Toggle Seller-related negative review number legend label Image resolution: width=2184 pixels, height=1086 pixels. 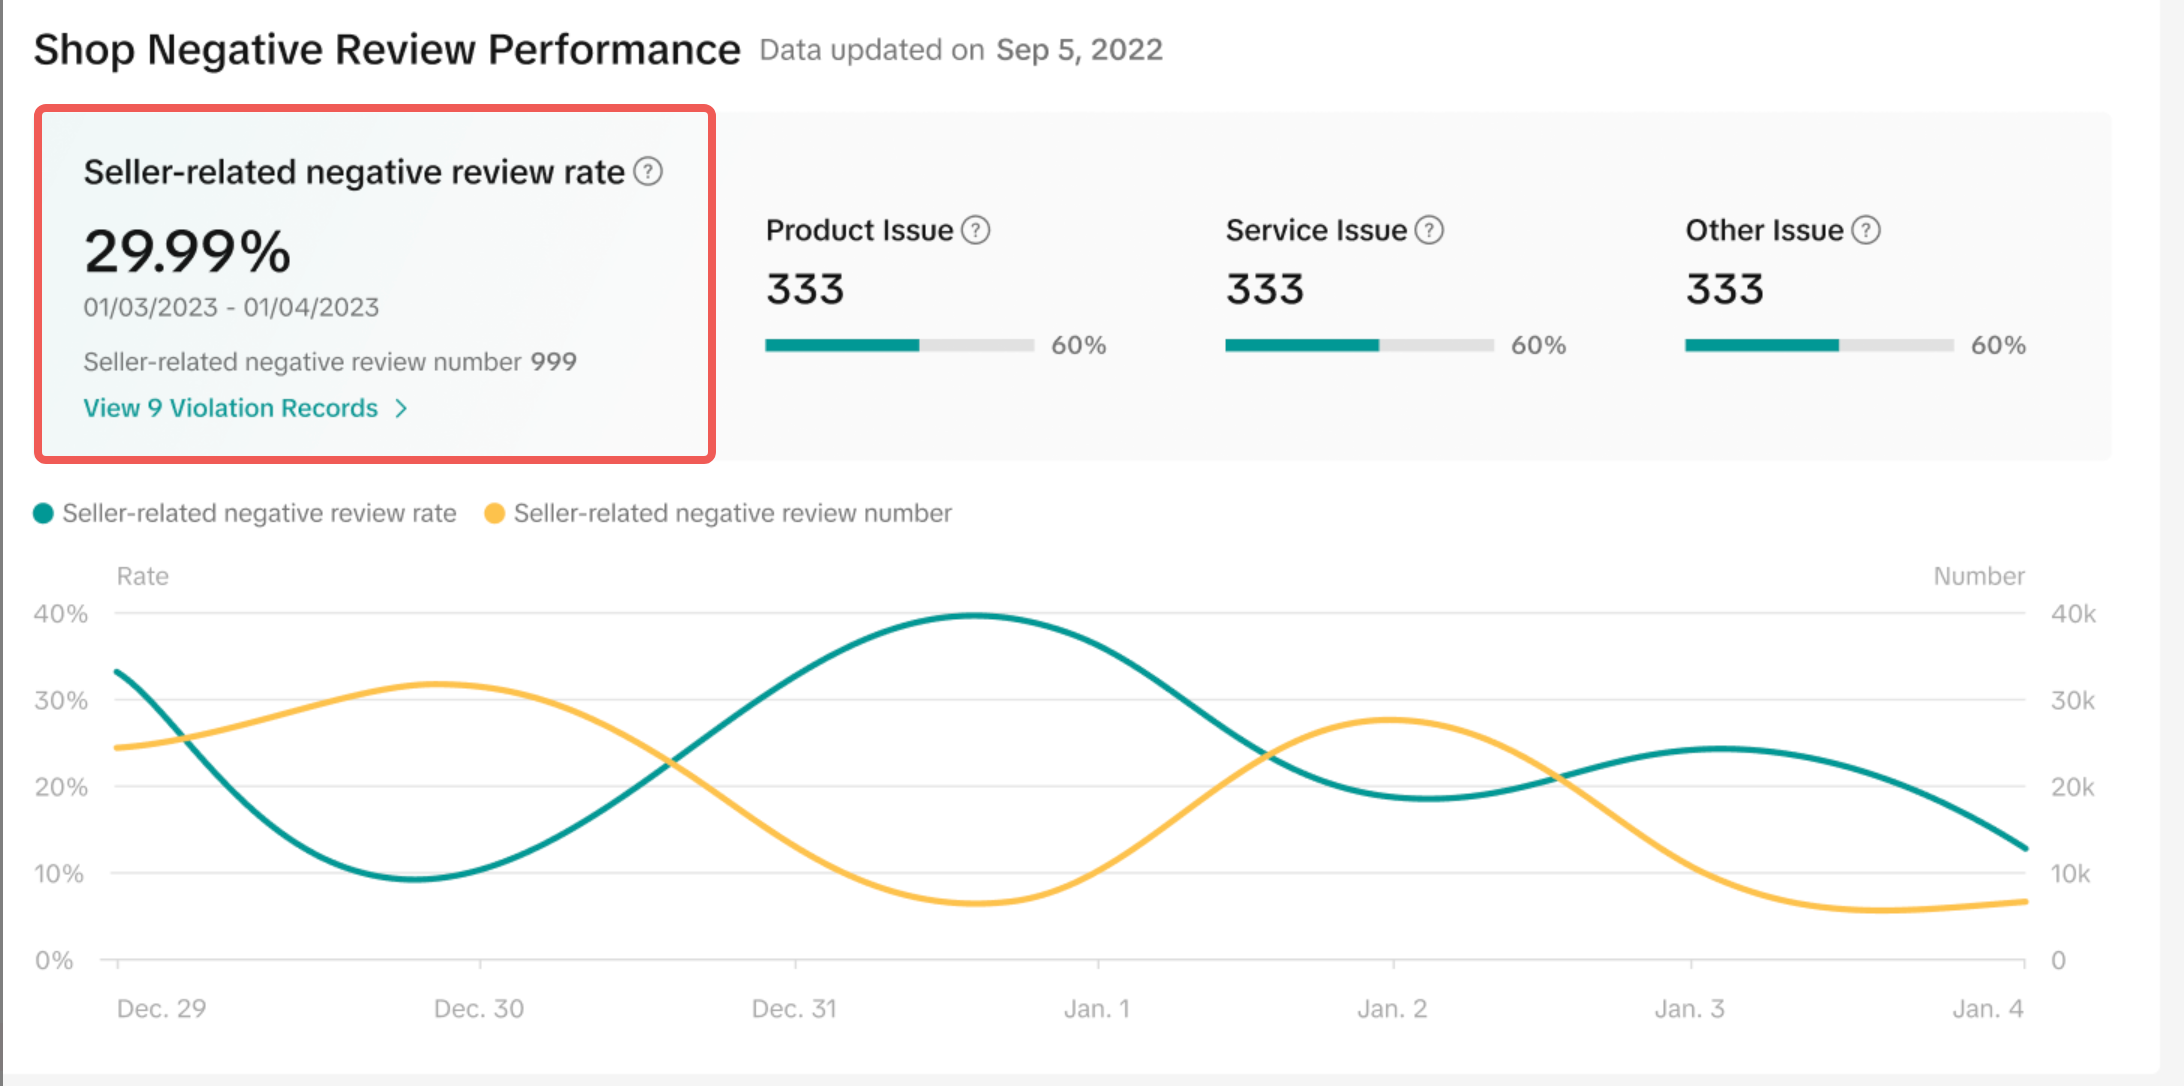732,513
